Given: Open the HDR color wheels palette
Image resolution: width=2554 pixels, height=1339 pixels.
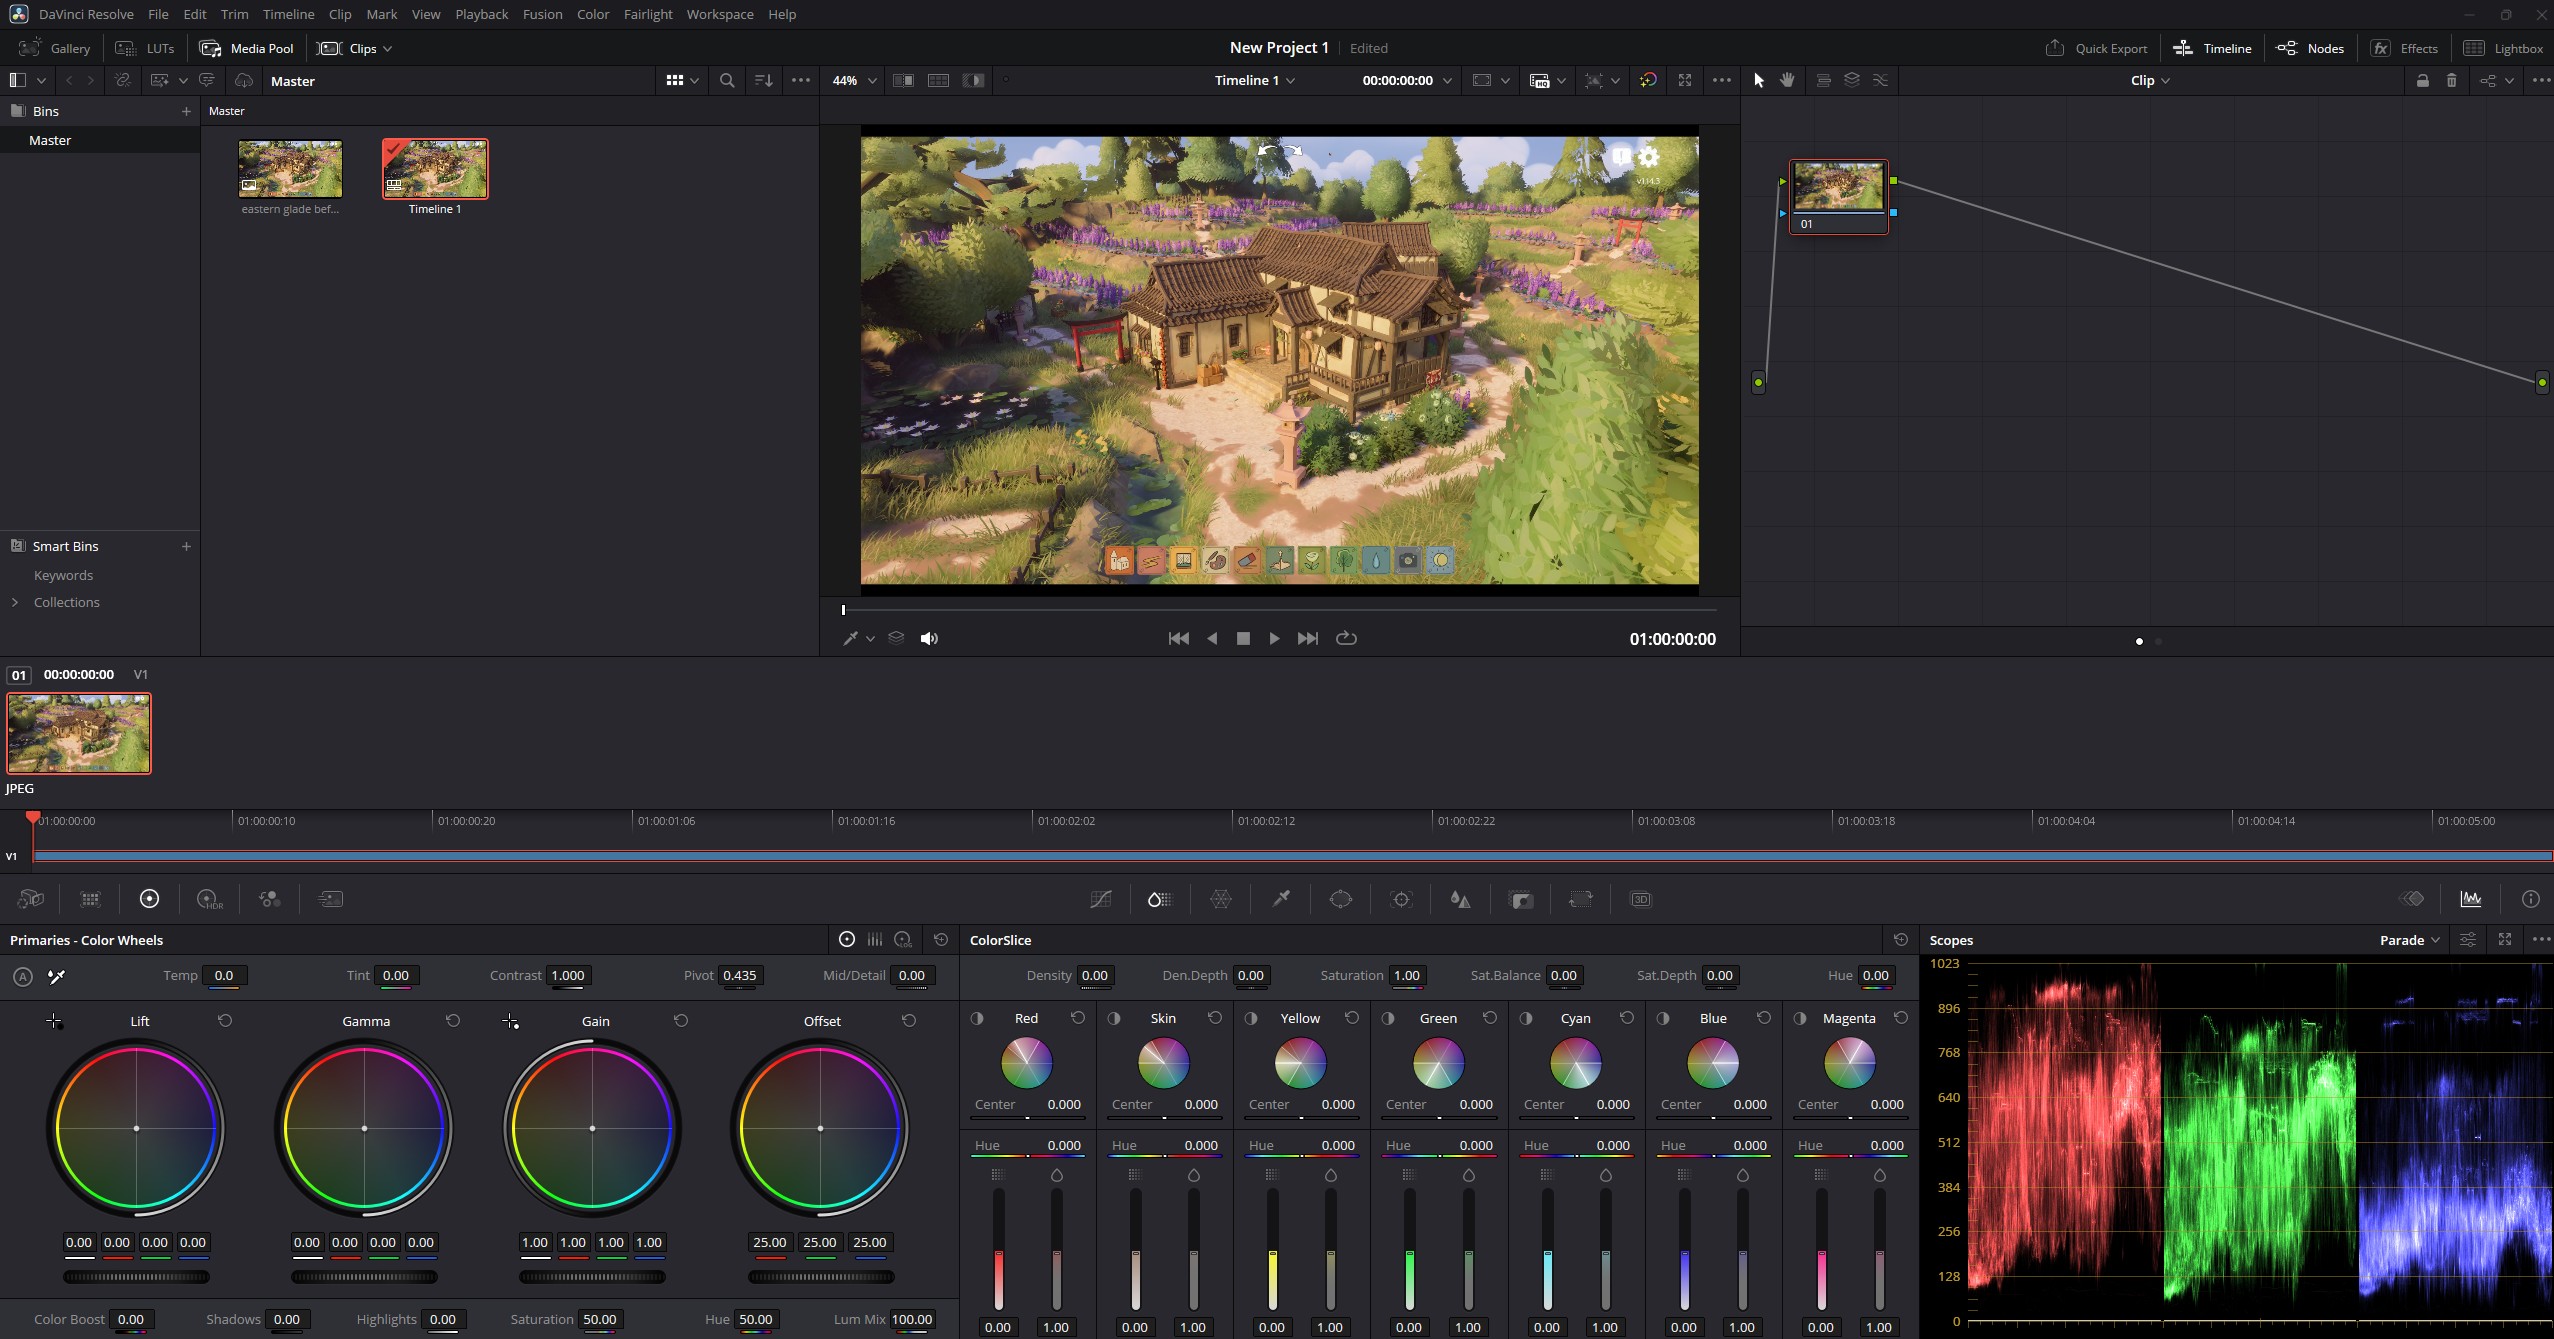Looking at the screenshot, I should click(210, 899).
